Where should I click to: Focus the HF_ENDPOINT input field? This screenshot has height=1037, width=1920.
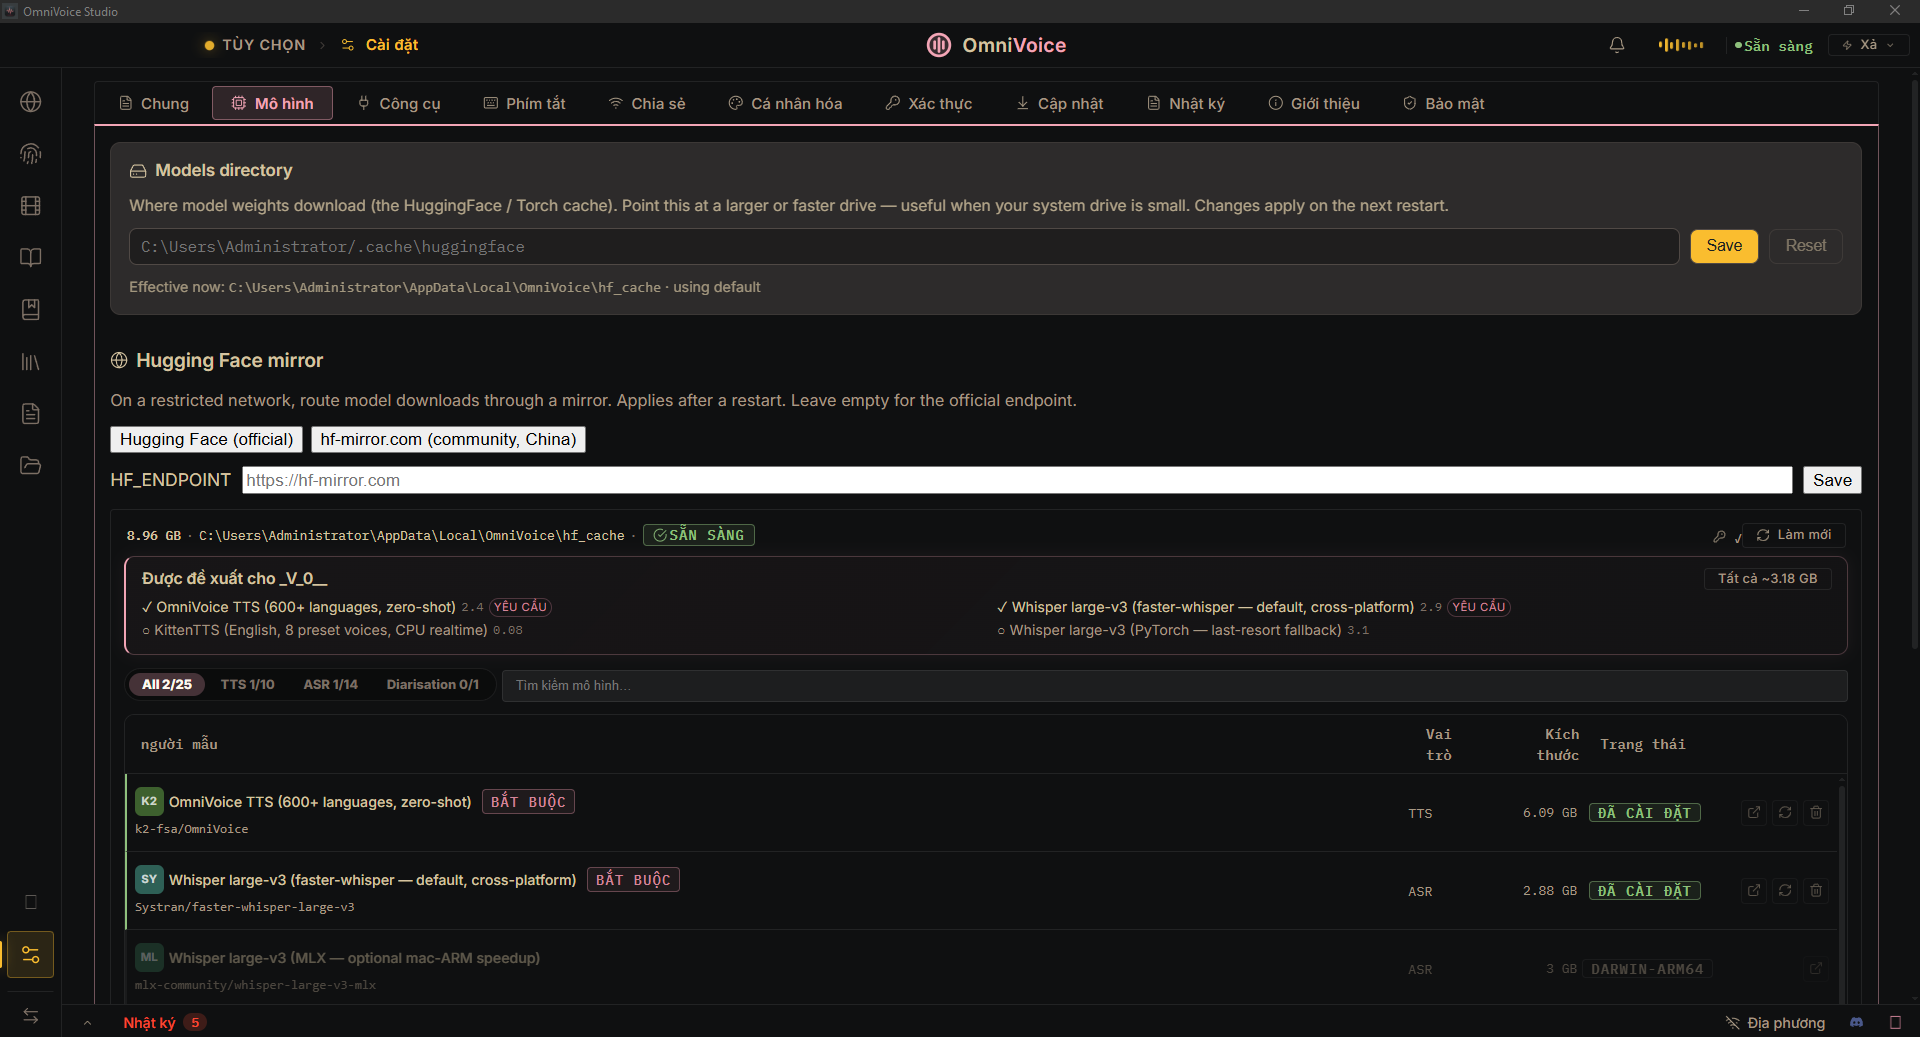(1017, 480)
